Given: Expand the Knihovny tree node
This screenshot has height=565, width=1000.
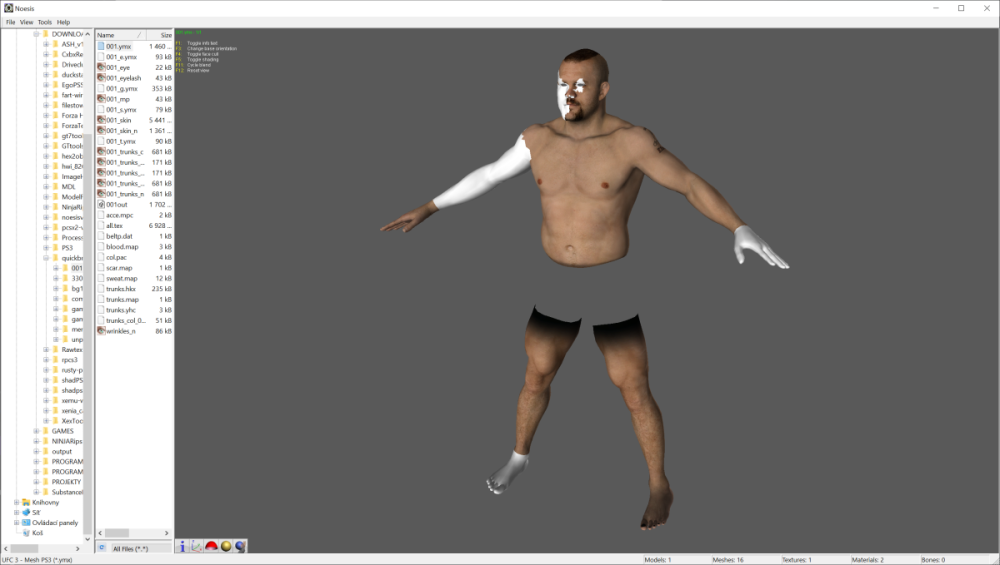Looking at the screenshot, I should (17, 503).
